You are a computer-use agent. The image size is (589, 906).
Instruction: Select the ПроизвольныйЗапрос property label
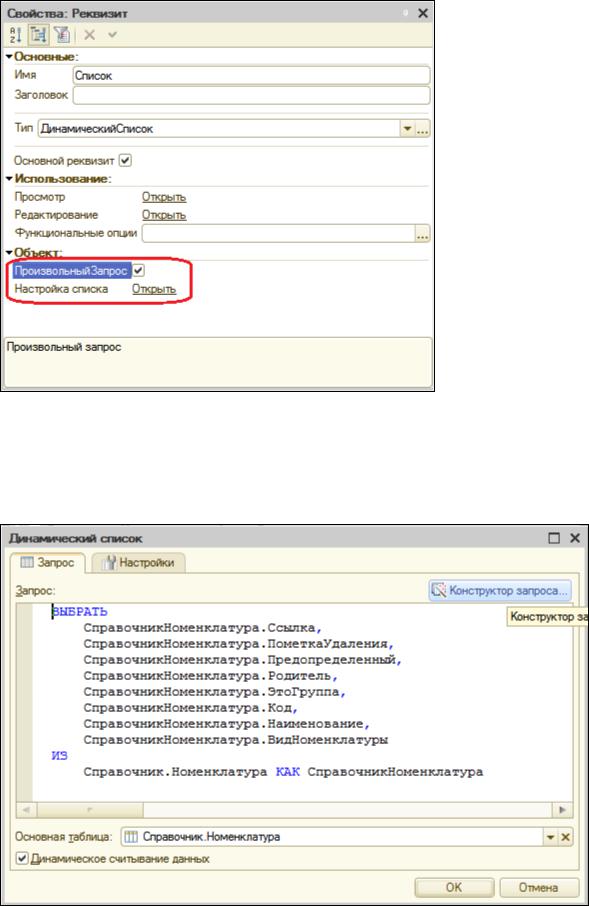coord(71,270)
